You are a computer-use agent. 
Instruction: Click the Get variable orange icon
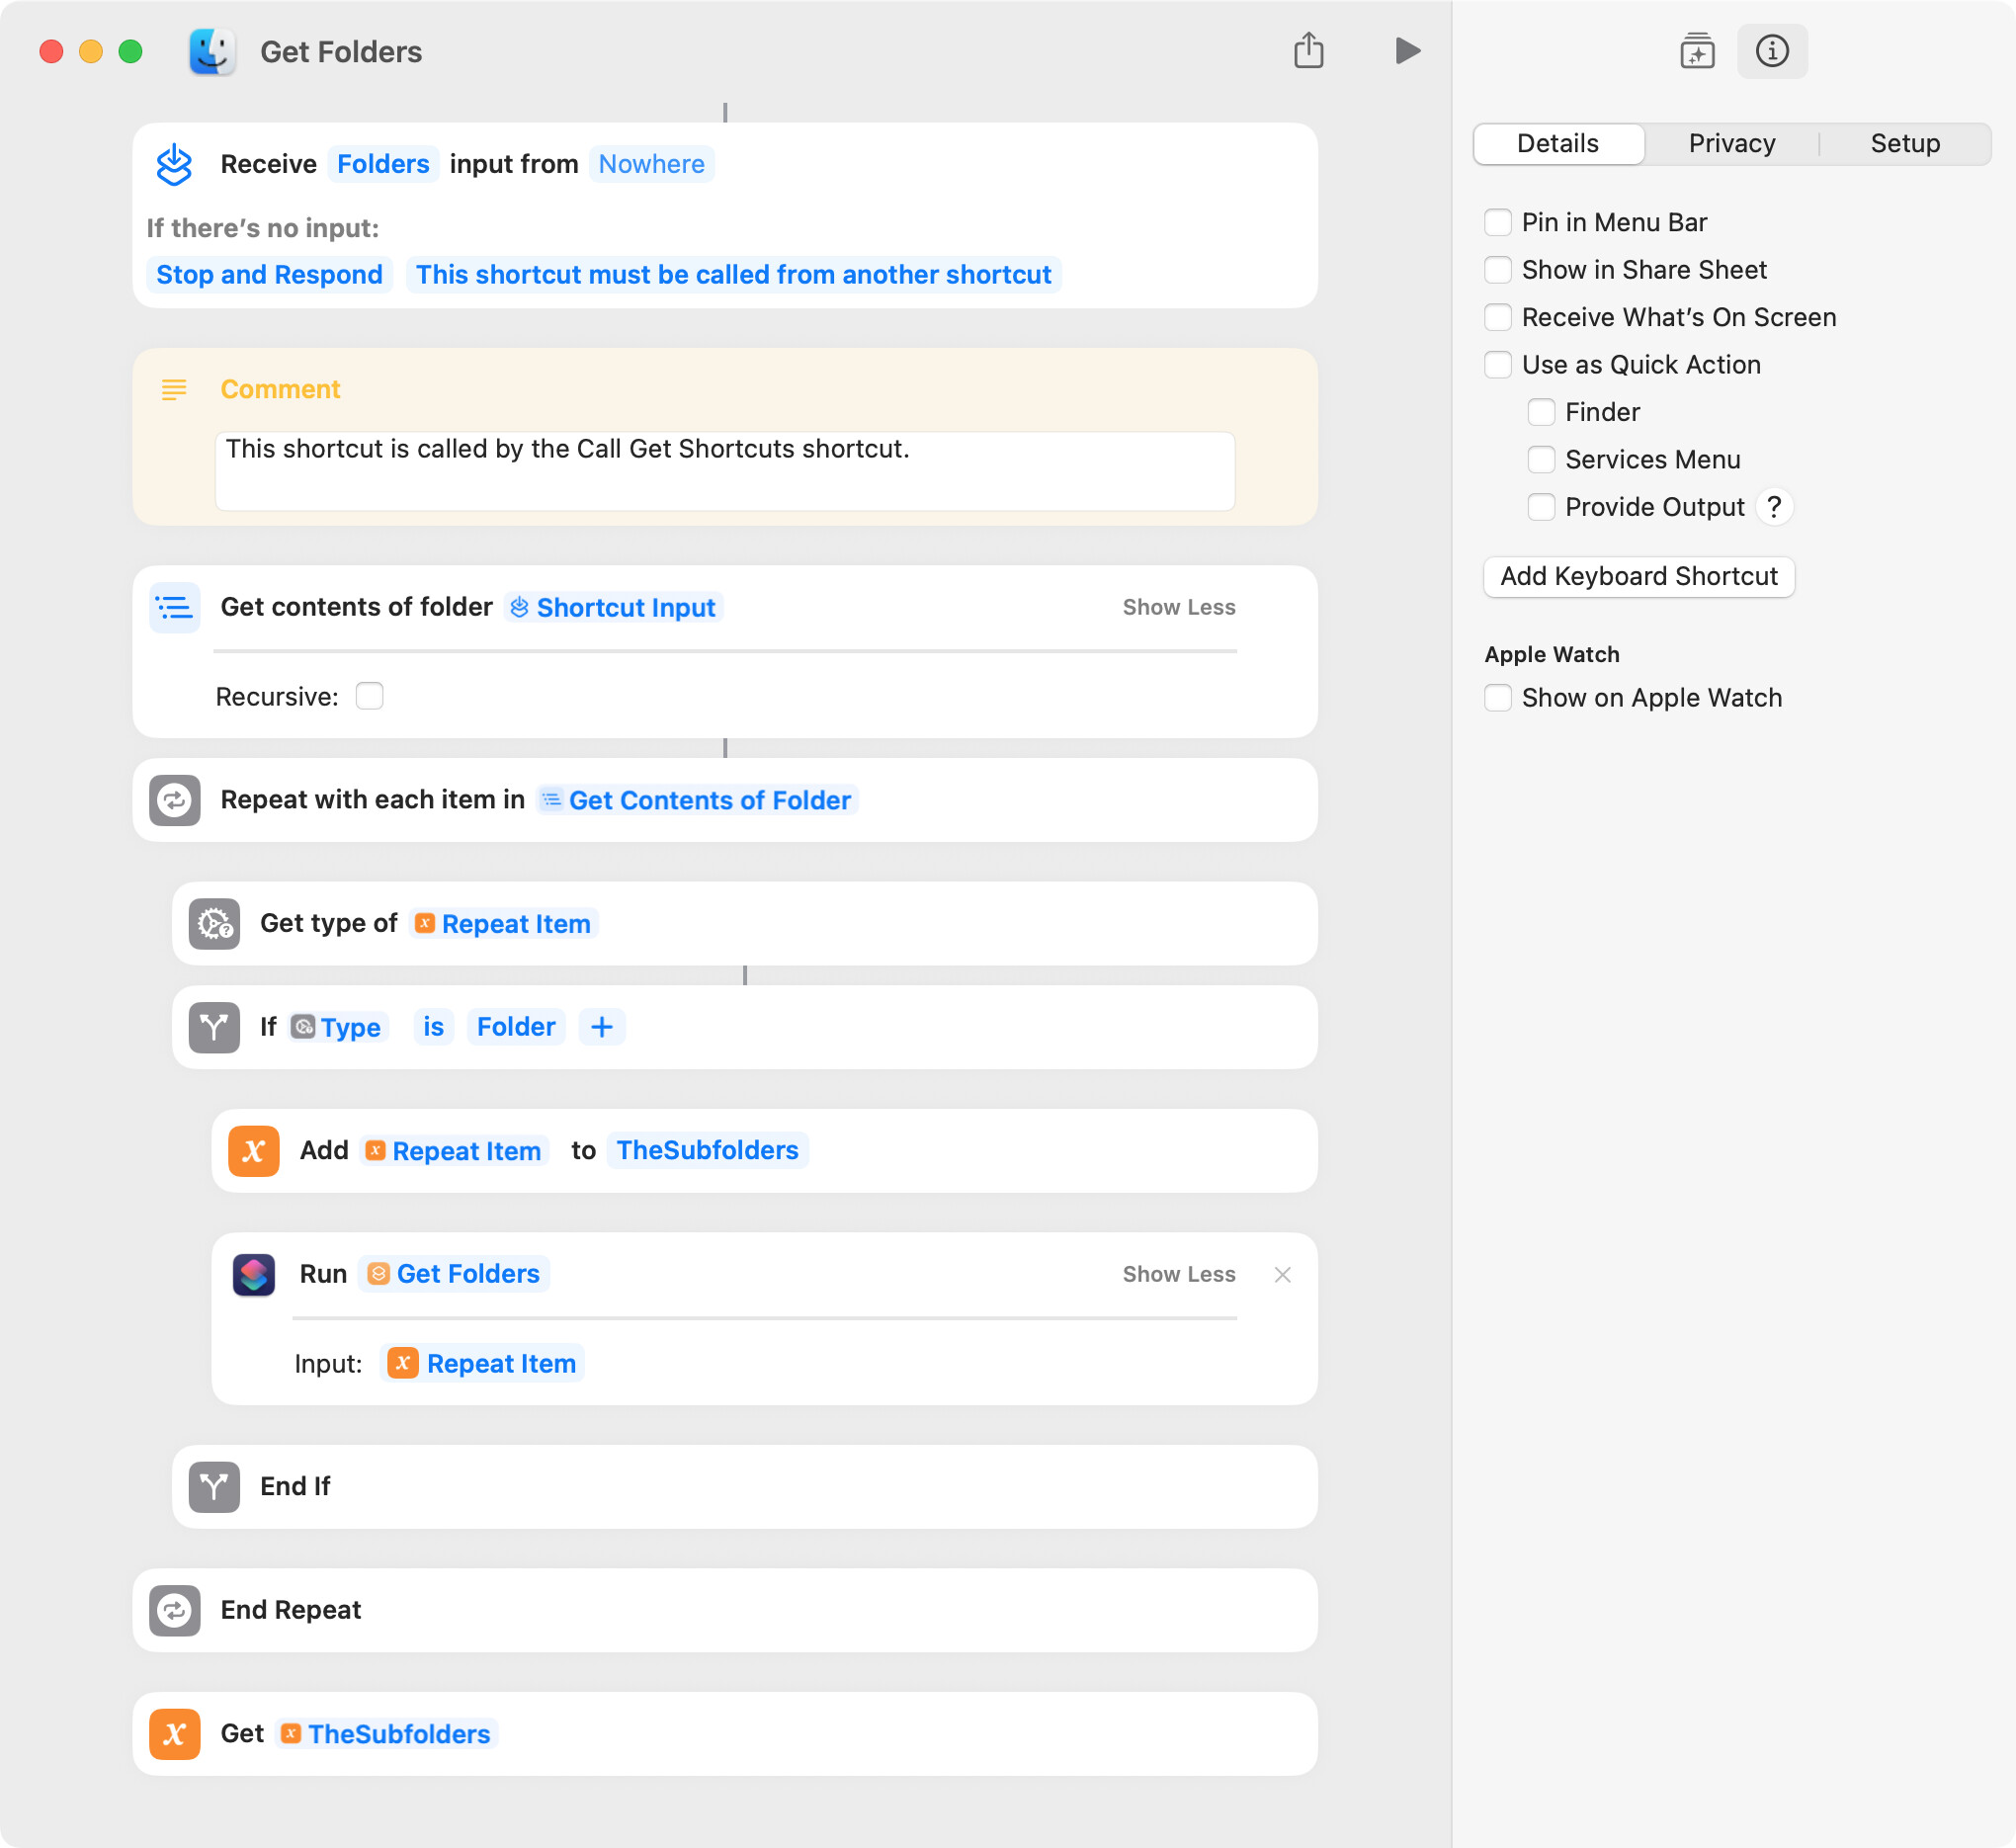[175, 1733]
